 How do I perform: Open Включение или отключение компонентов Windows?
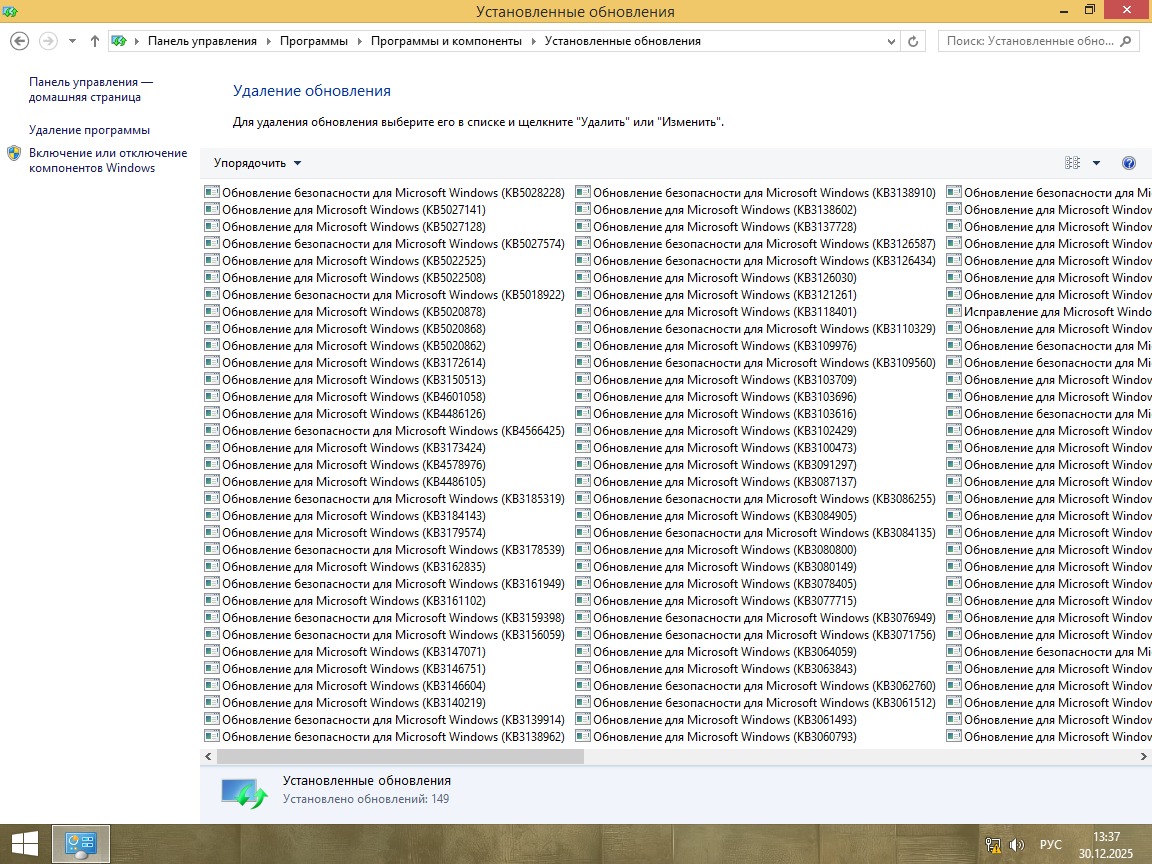[x=107, y=160]
